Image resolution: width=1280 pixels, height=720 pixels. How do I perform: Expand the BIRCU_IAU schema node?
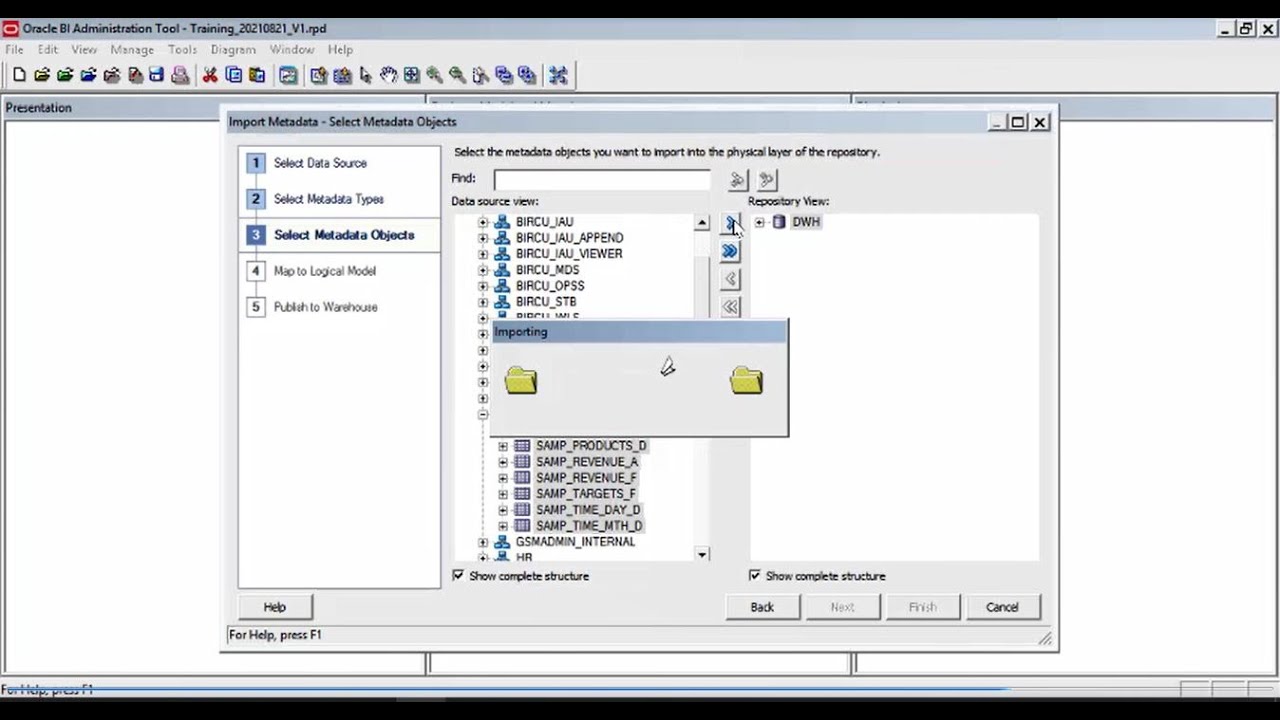(483, 222)
